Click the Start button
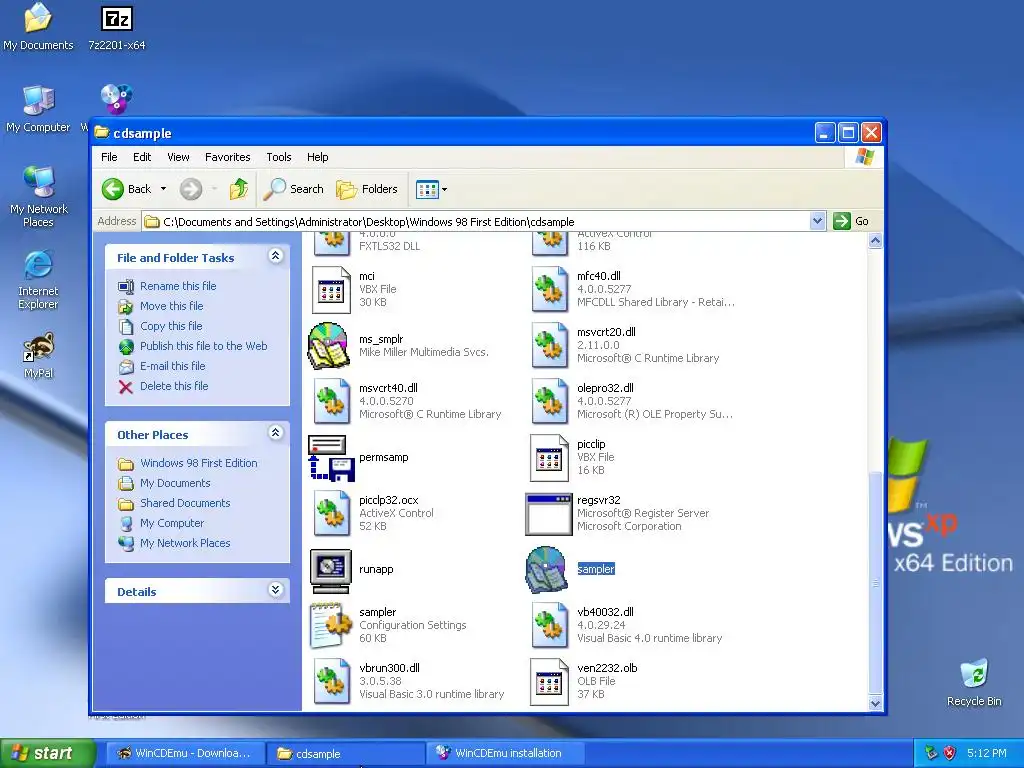The height and width of the screenshot is (768, 1024). pyautogui.click(x=47, y=753)
